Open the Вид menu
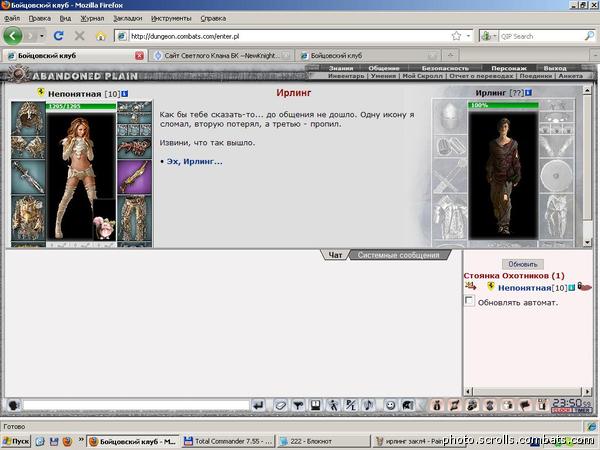The width and height of the screenshot is (600, 450). pos(65,18)
